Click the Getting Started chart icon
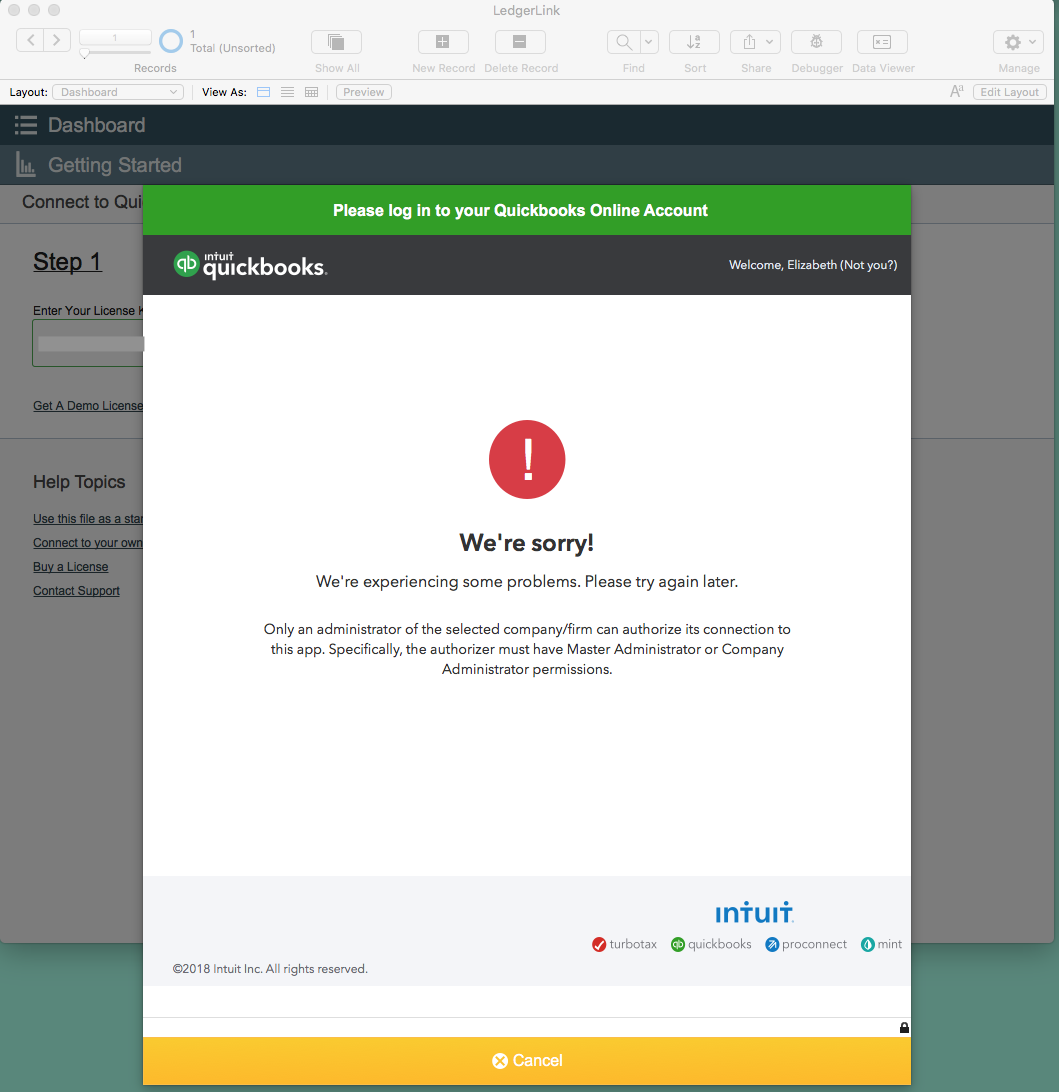This screenshot has width=1059, height=1092. pyautogui.click(x=26, y=165)
